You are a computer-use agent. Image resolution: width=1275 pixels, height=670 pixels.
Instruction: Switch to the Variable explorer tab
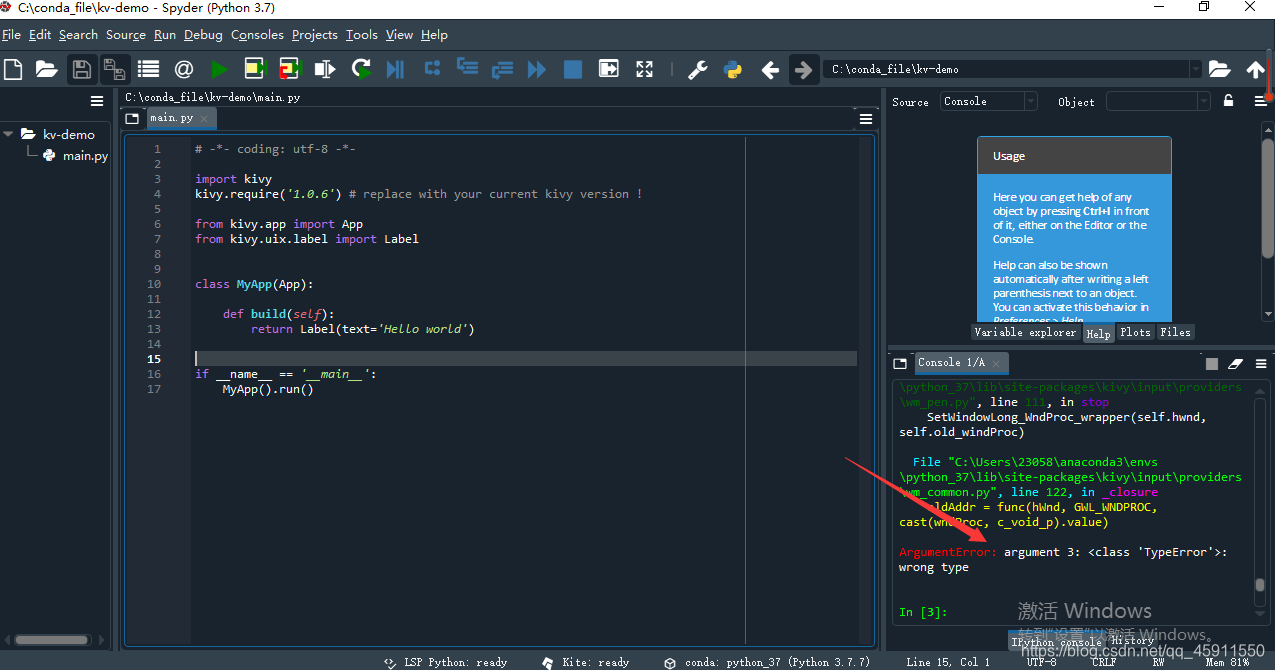pos(1025,332)
